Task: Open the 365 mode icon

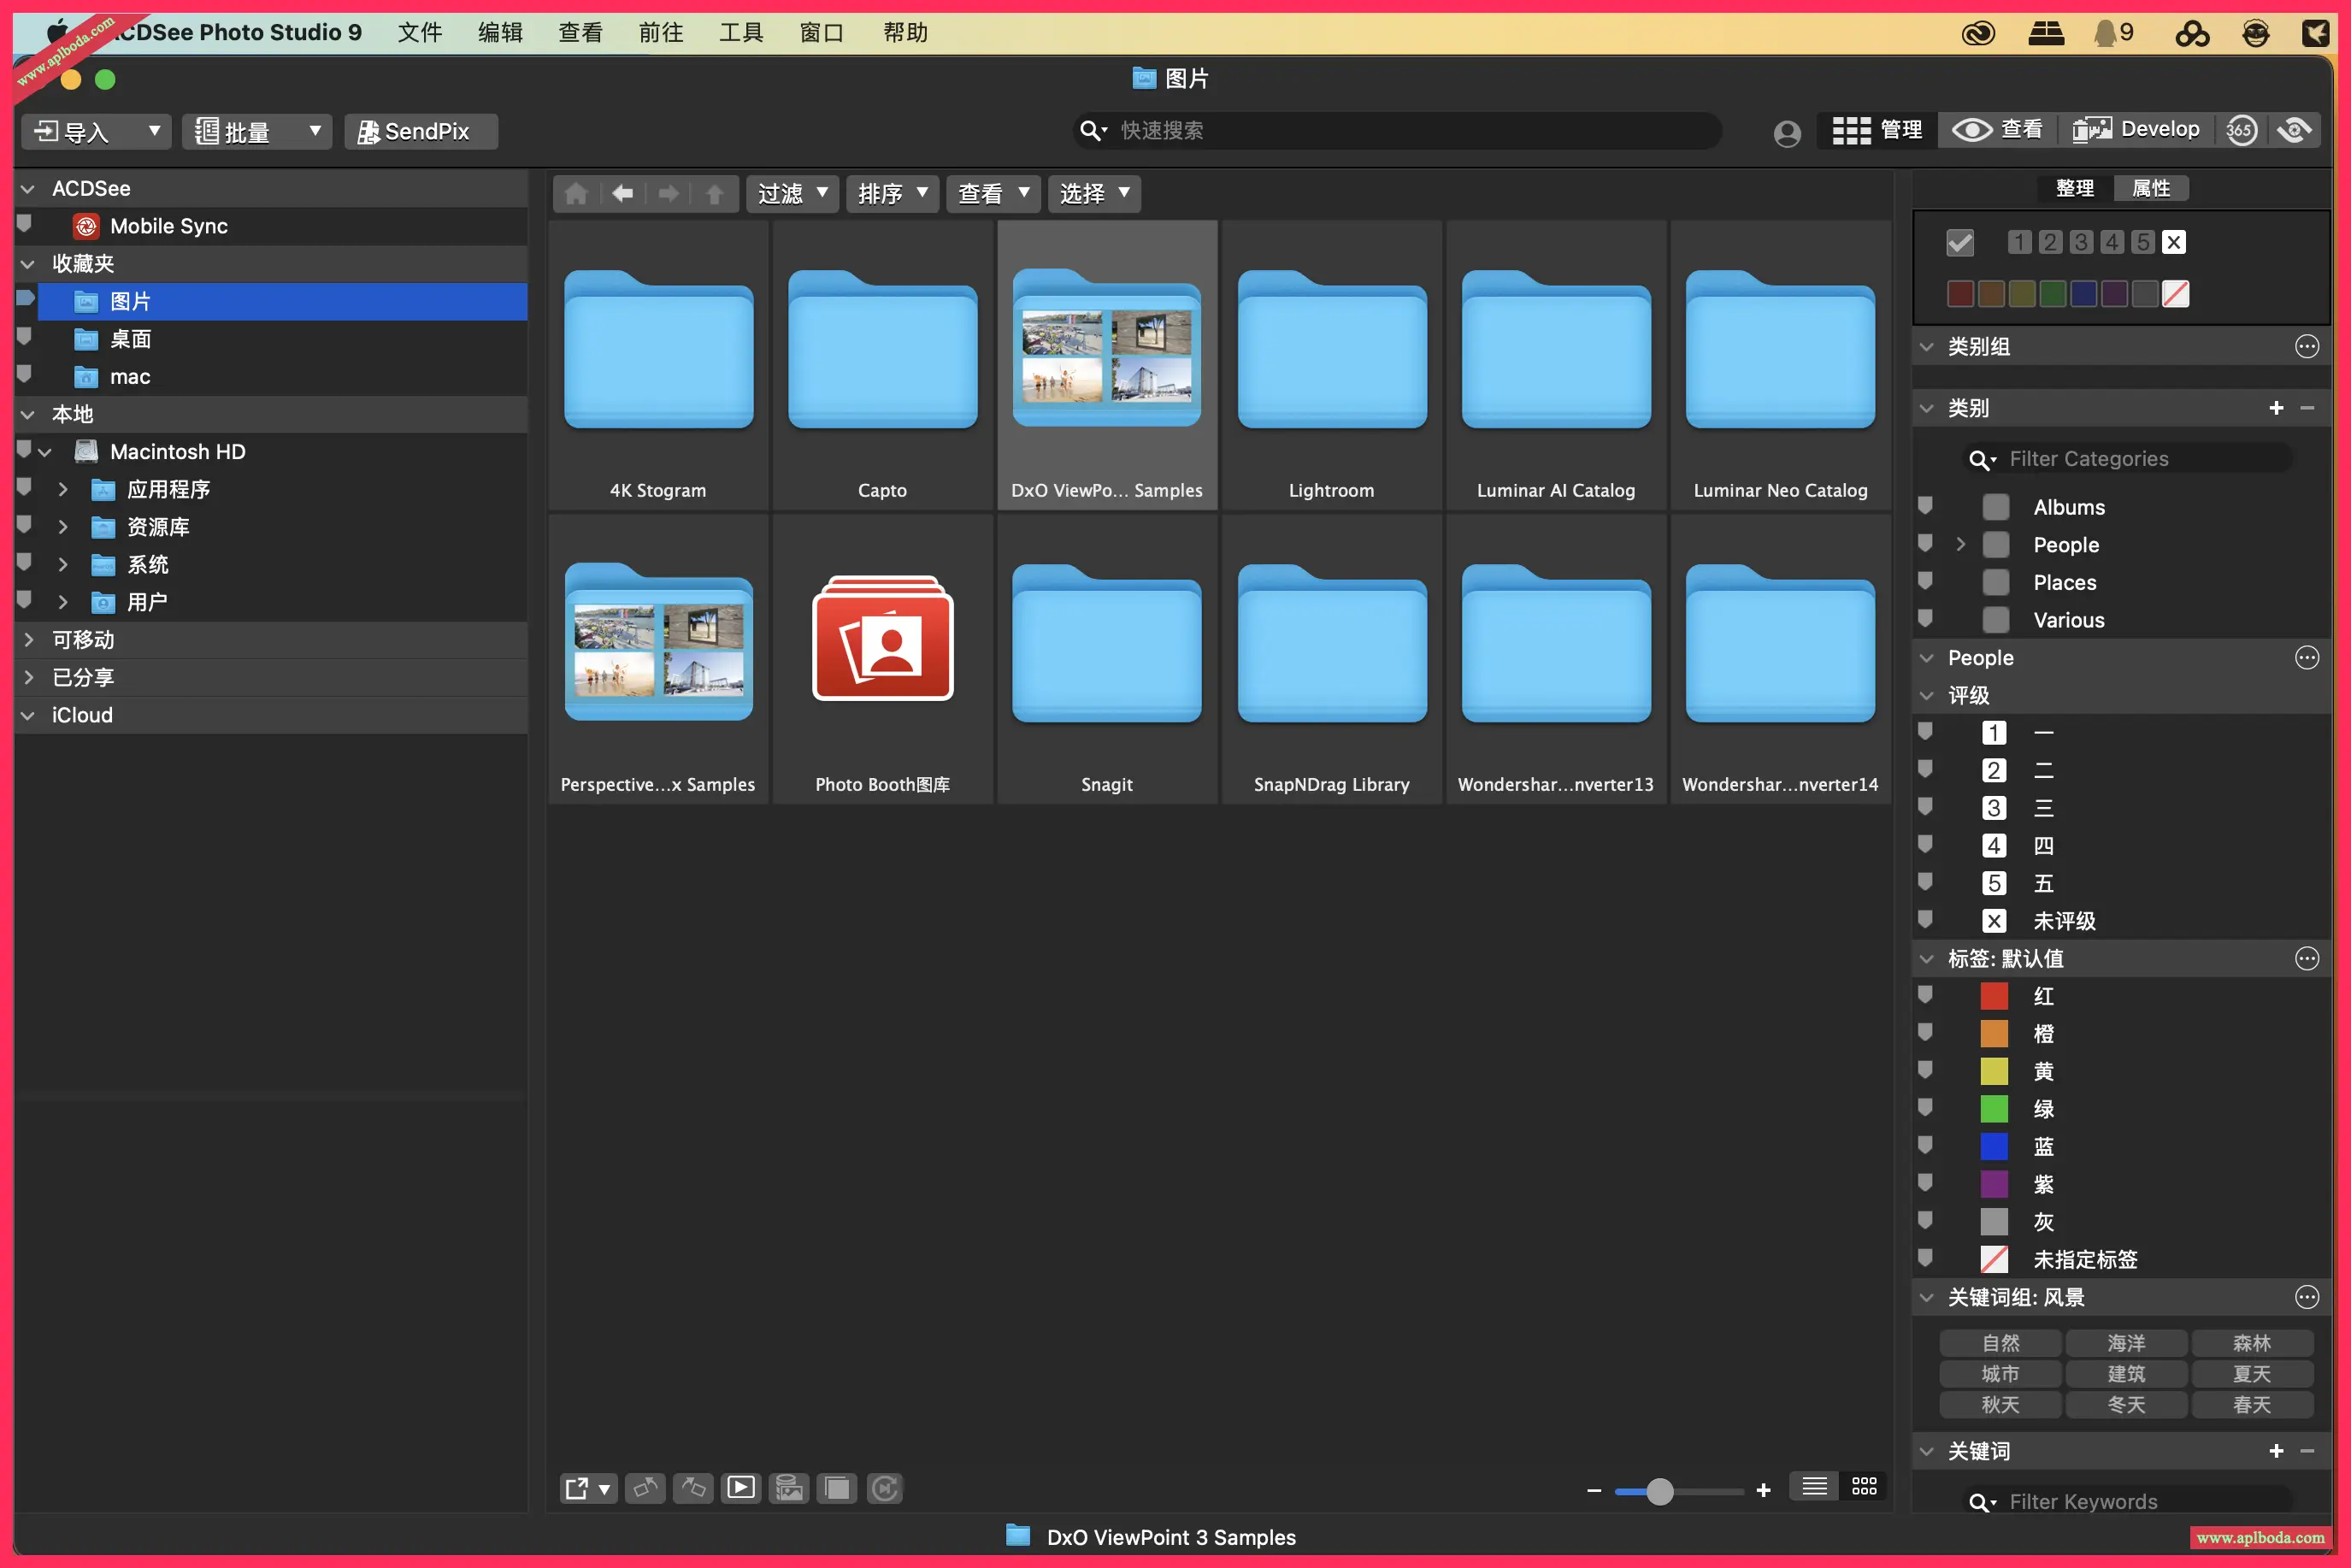Action: [2241, 130]
